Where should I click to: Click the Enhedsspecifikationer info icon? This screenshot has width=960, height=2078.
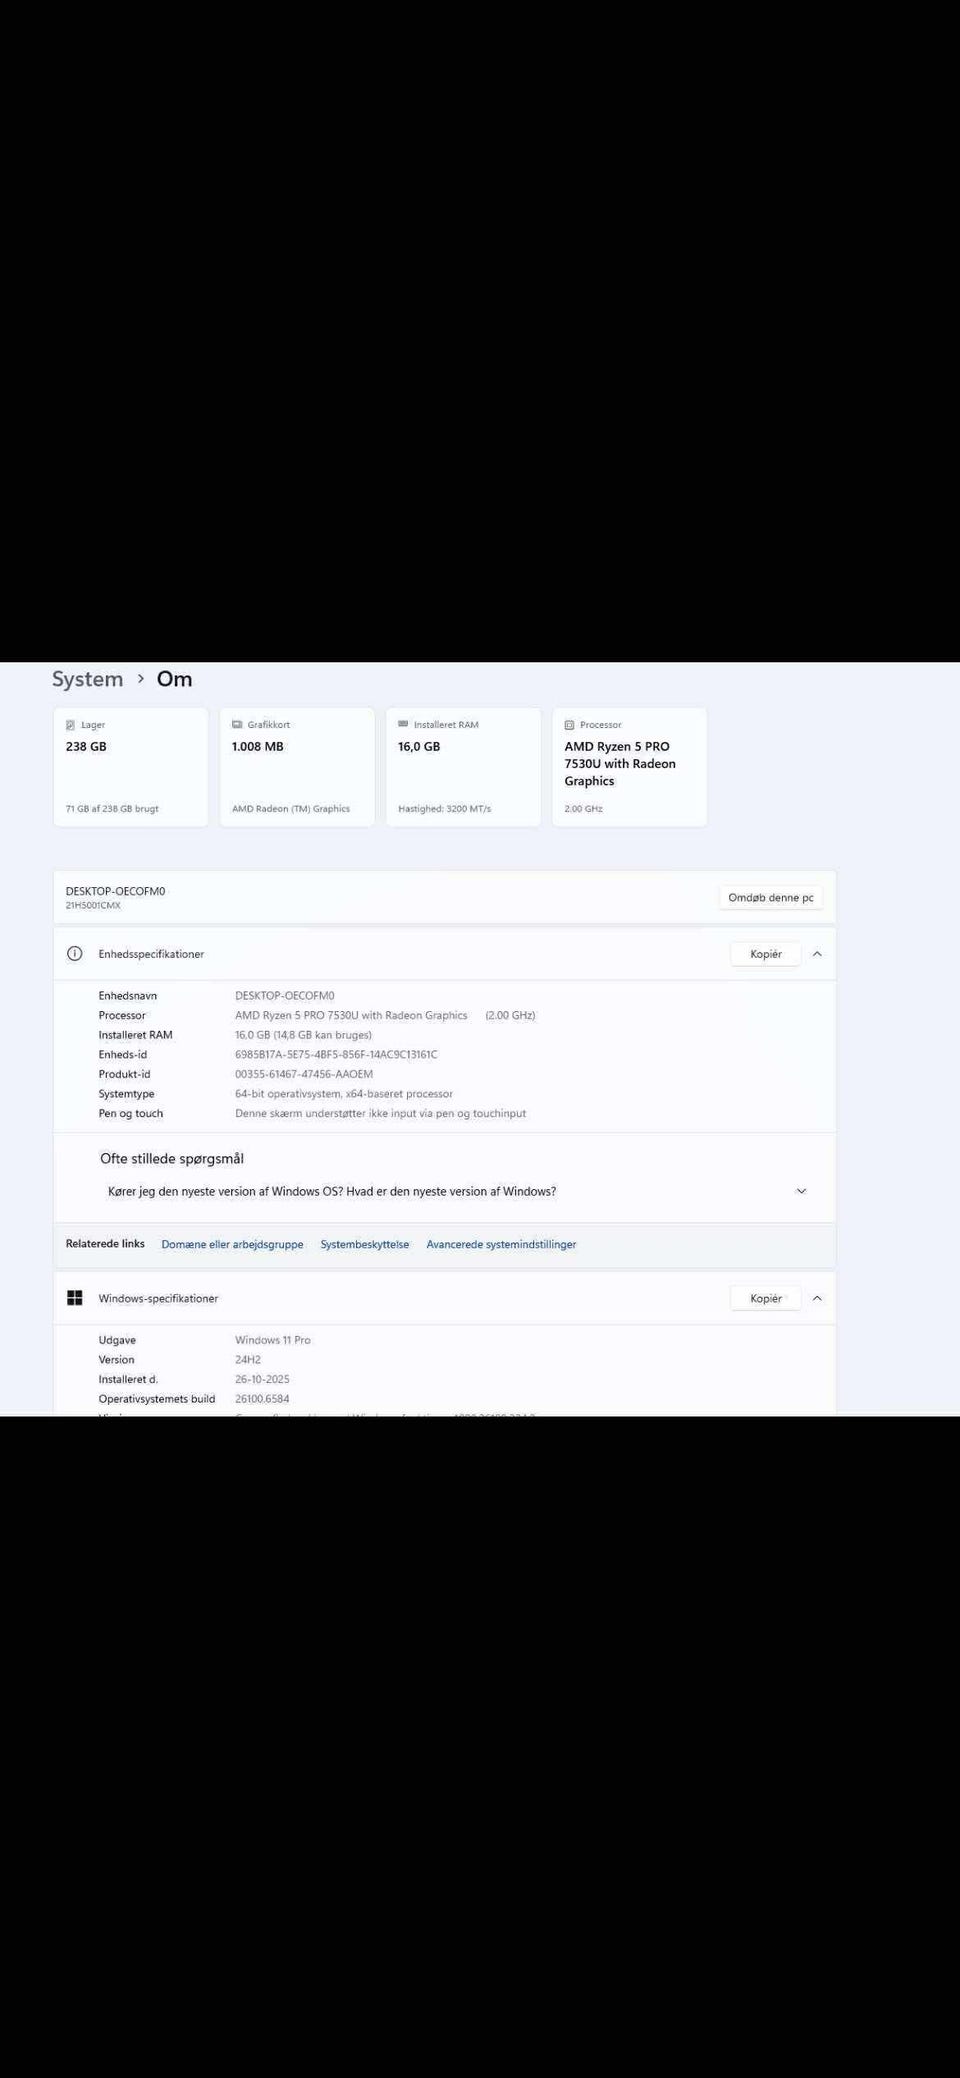point(75,954)
